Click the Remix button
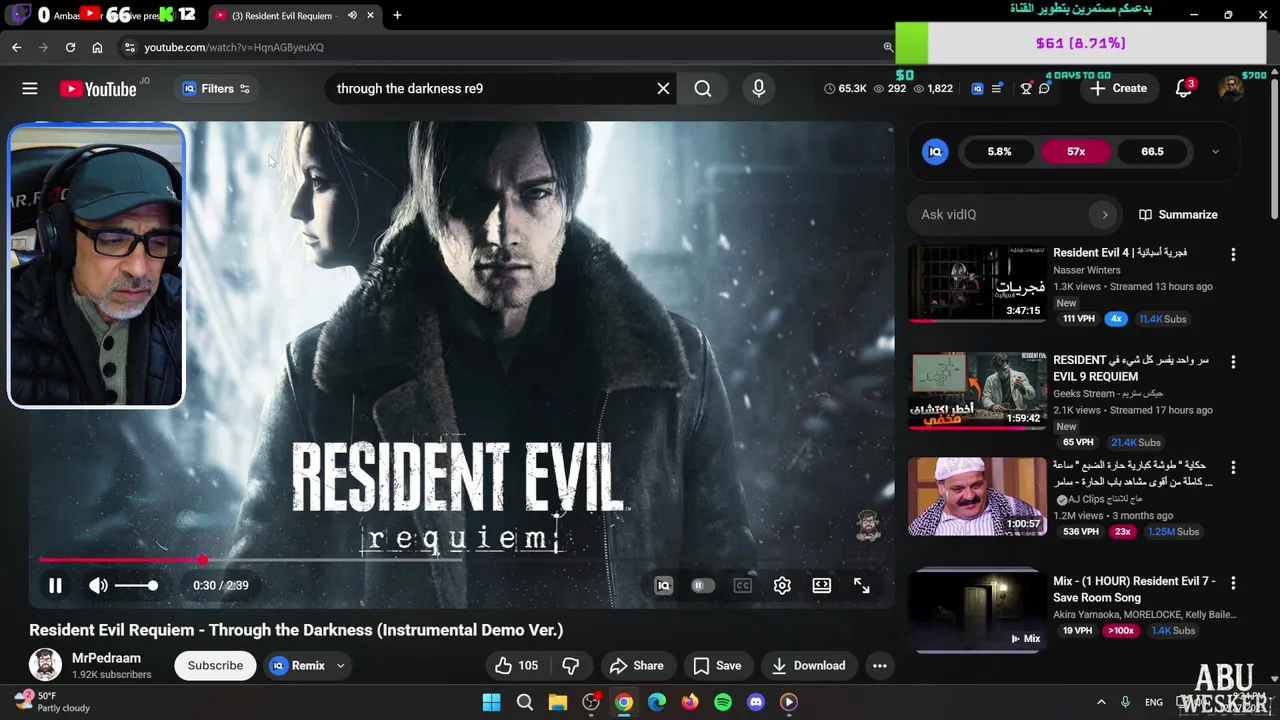The width and height of the screenshot is (1280, 720). pos(298,666)
